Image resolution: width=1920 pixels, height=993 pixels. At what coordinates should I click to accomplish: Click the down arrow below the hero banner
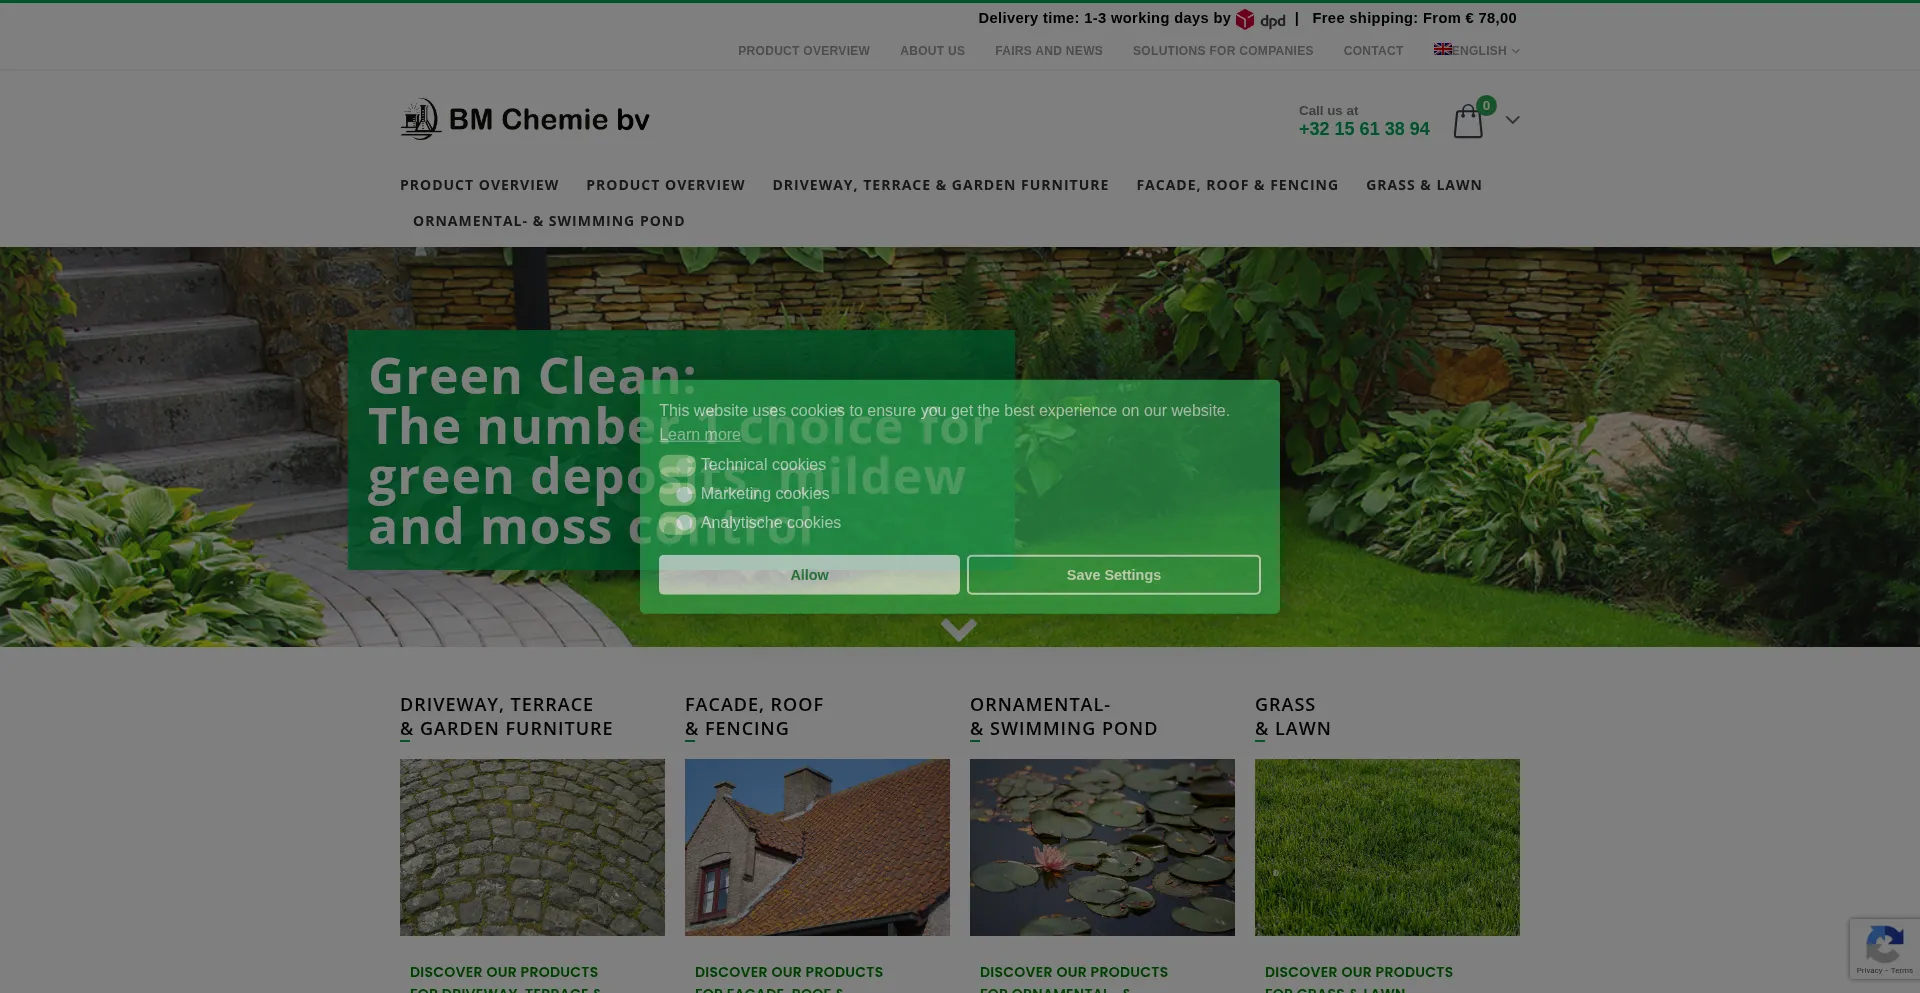coord(958,630)
